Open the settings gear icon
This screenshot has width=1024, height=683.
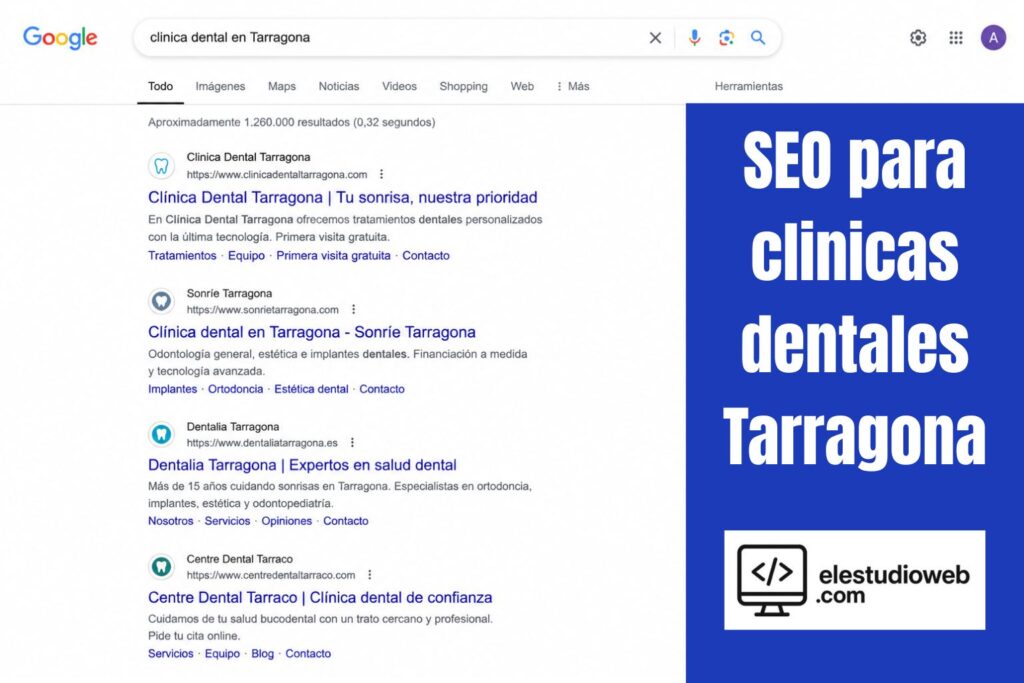coord(918,38)
